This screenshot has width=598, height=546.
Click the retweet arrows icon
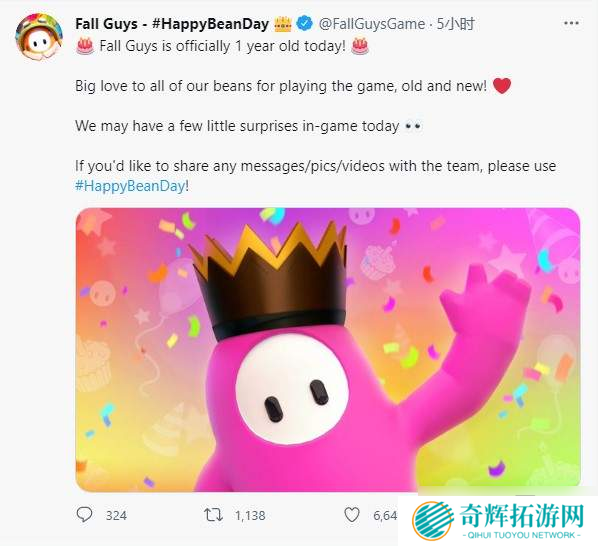[x=213, y=515]
